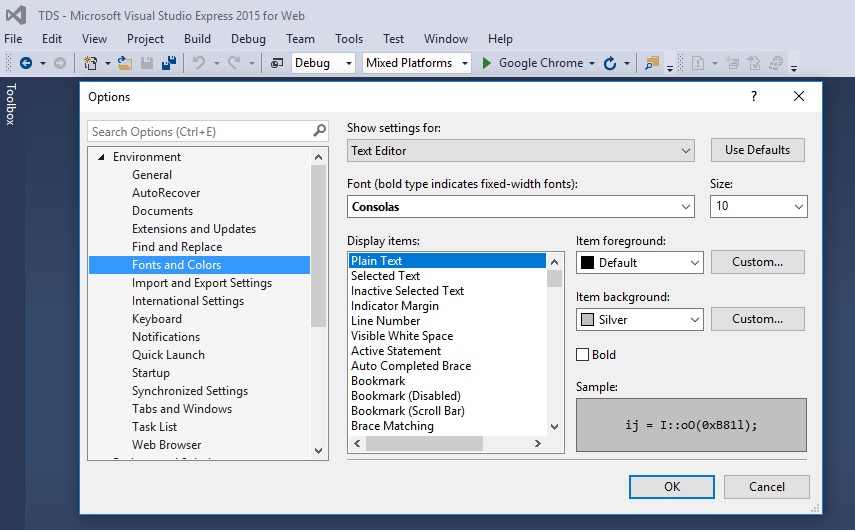This screenshot has width=855, height=530.
Task: Click Custom button for Item background
Action: pyautogui.click(x=757, y=319)
